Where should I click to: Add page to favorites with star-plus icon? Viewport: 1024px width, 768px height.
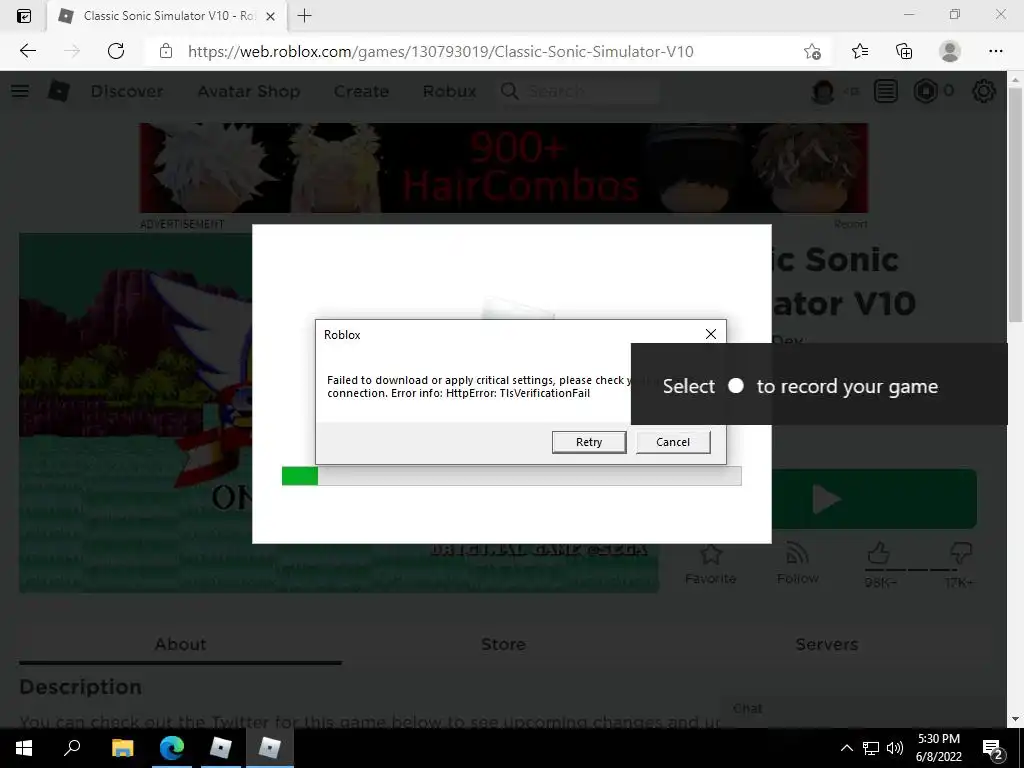pyautogui.click(x=812, y=51)
